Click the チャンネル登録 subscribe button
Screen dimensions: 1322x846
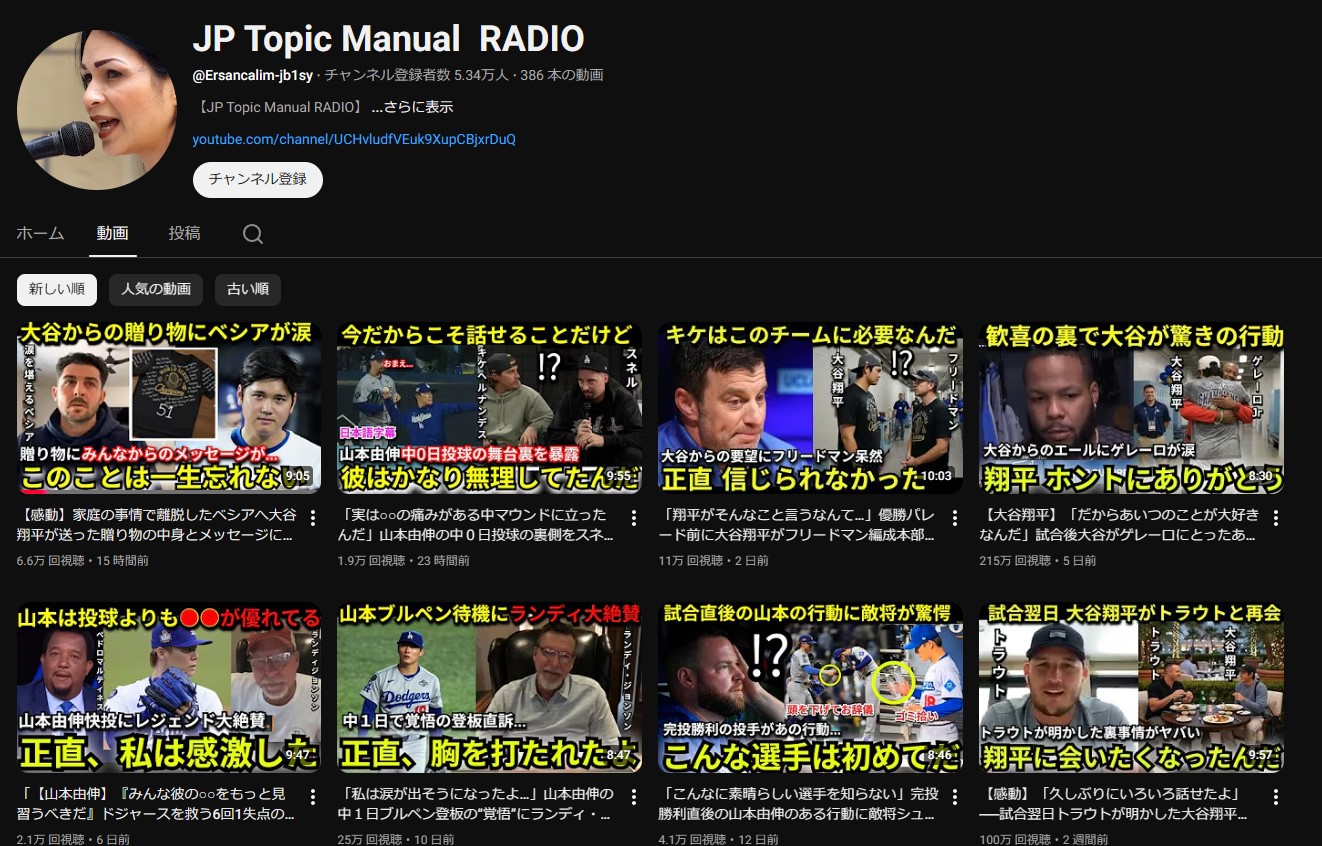click(258, 180)
